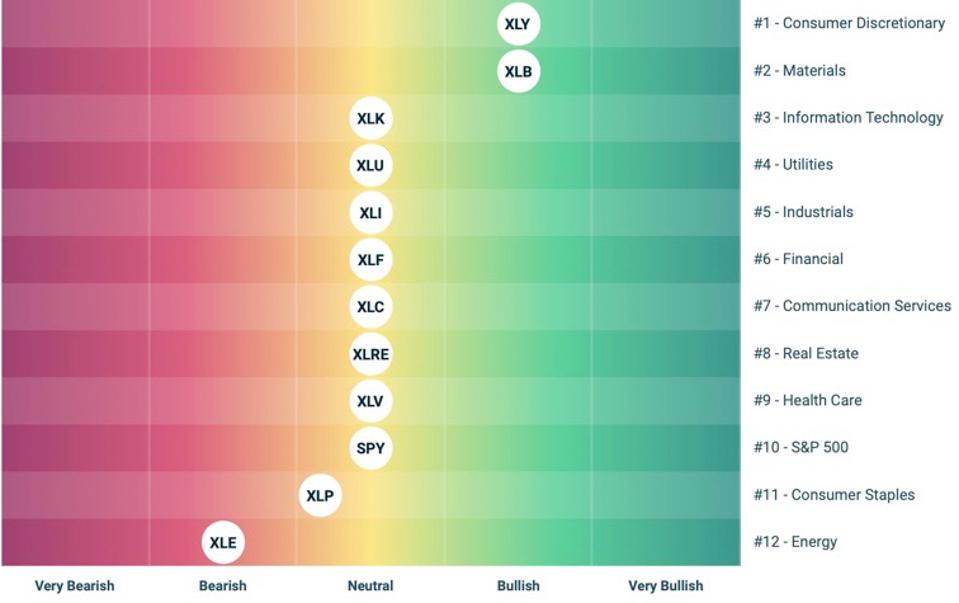The image size is (959, 603).
Task: Select the XLF ticker marker
Action: pos(370,259)
